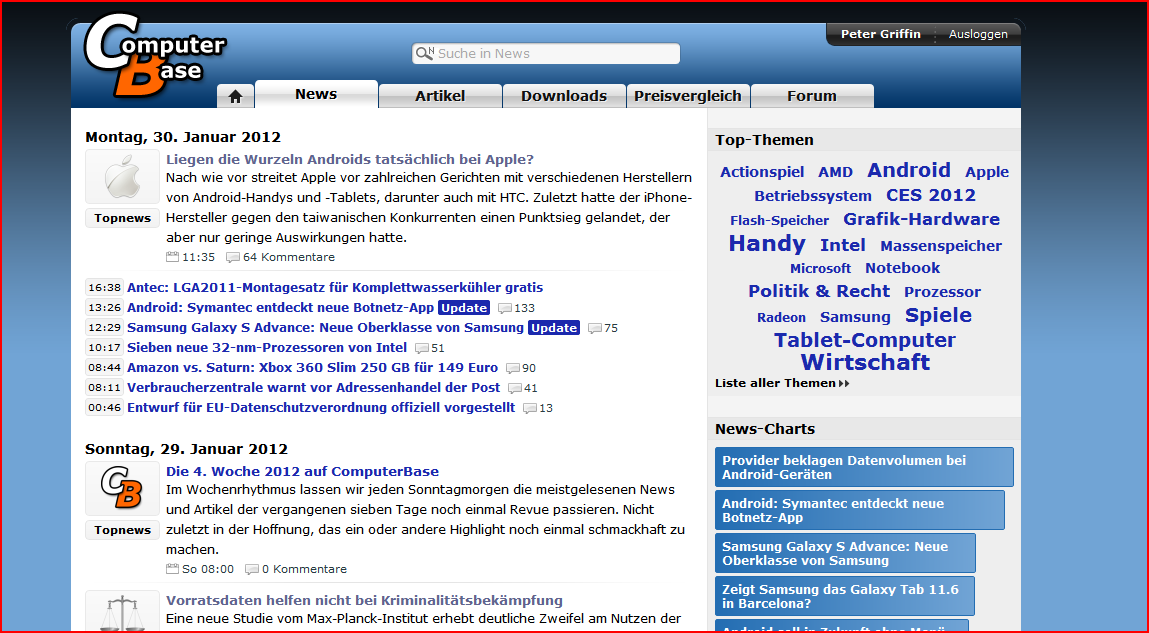Click calendar icon beside 11:35 time
1149x633 pixels.
(x=173, y=257)
